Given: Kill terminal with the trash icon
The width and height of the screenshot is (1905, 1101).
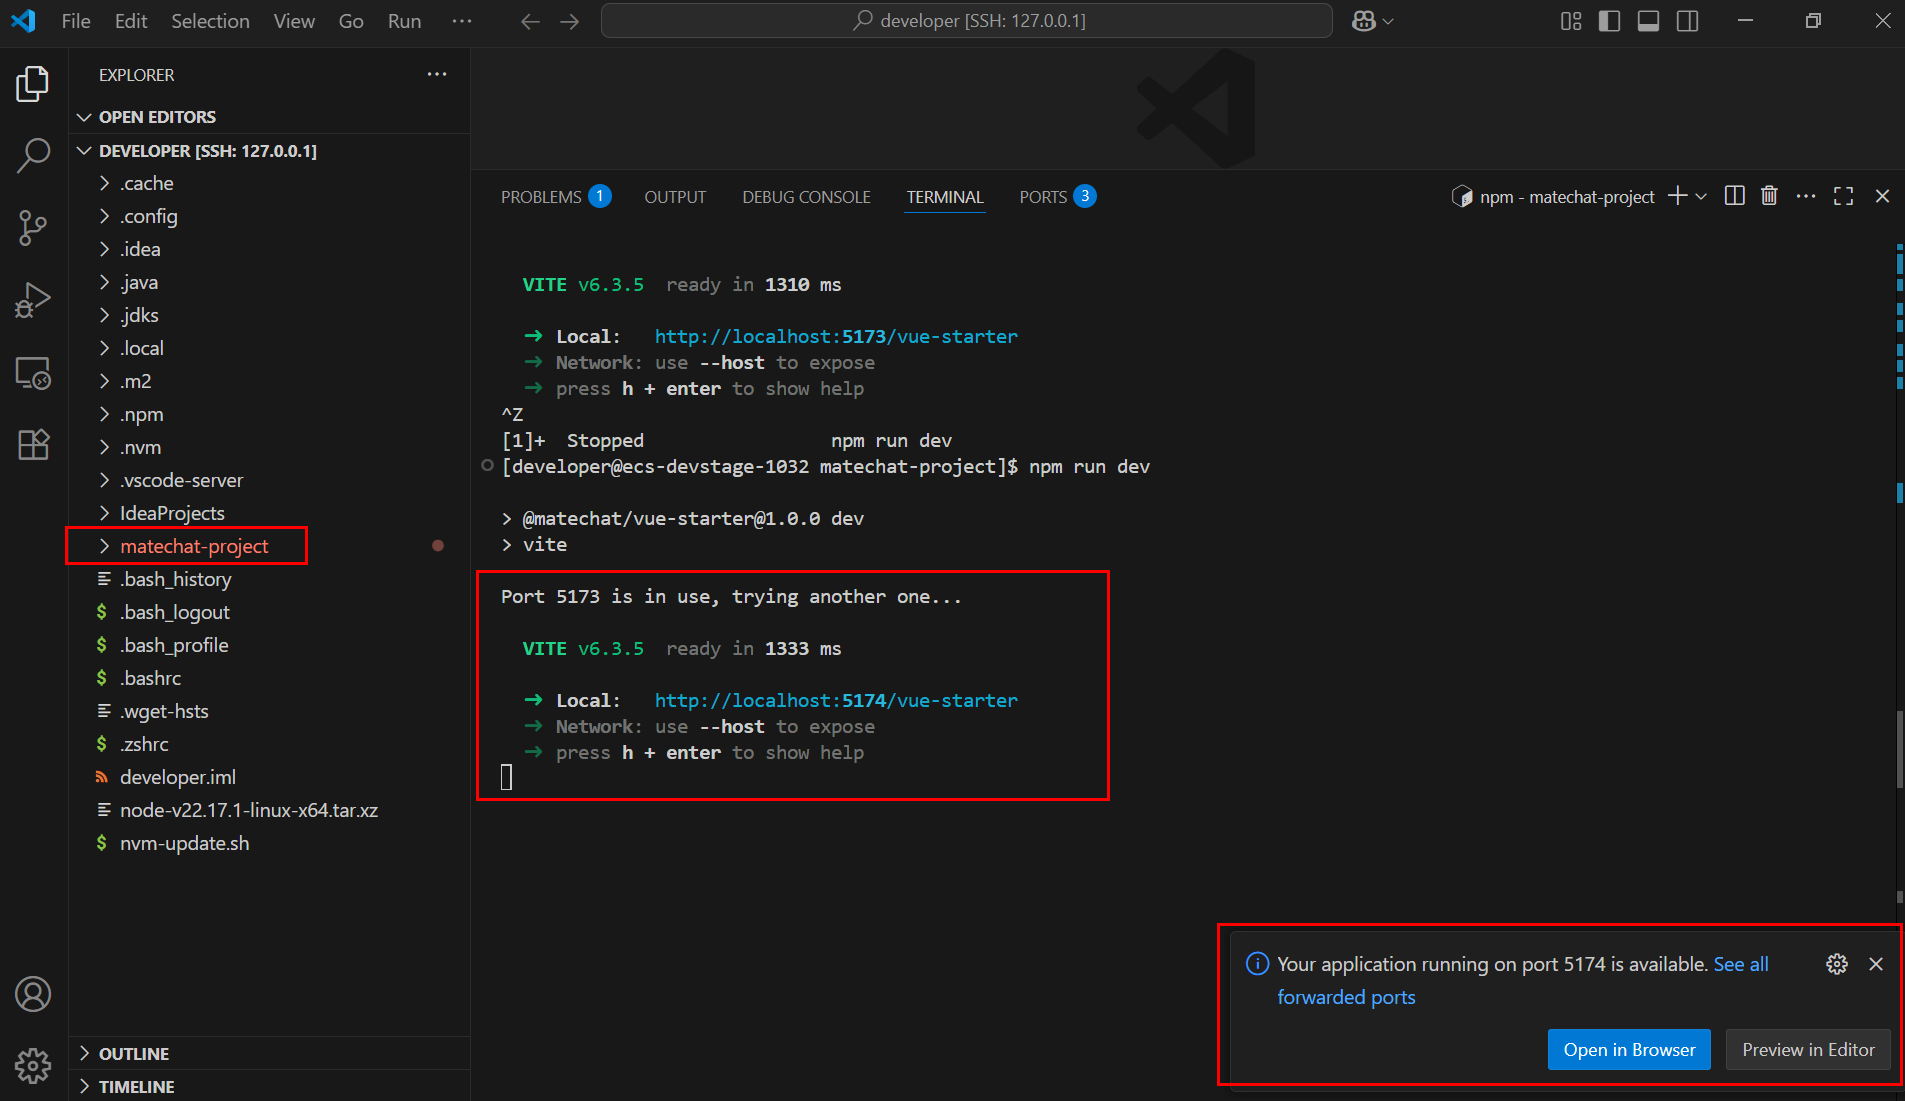Looking at the screenshot, I should [x=1769, y=196].
